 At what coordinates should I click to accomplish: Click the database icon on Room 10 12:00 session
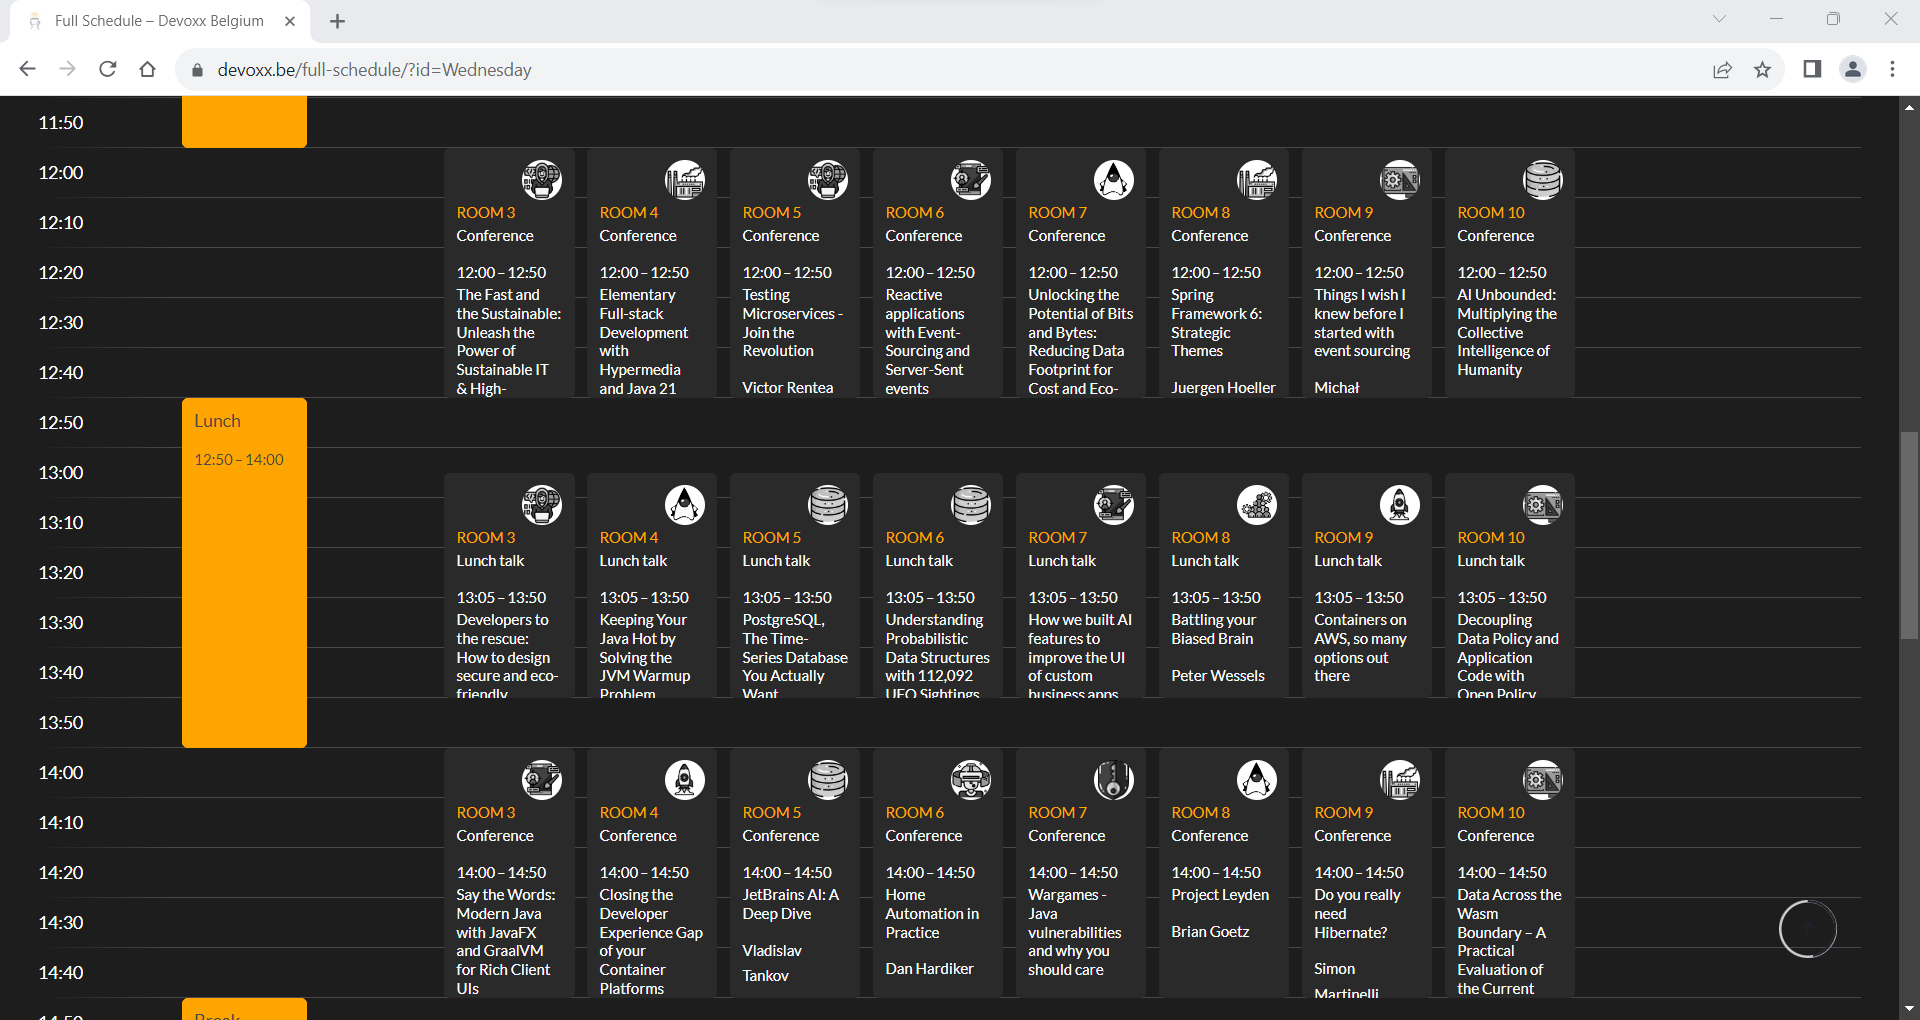click(x=1542, y=180)
